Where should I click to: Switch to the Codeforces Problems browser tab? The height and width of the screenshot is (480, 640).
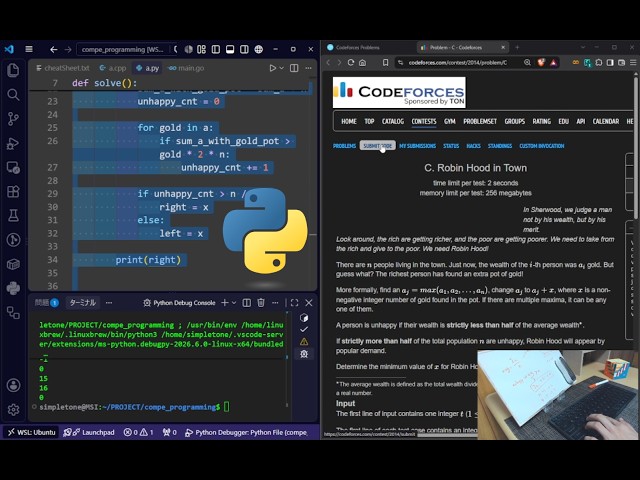click(353, 47)
